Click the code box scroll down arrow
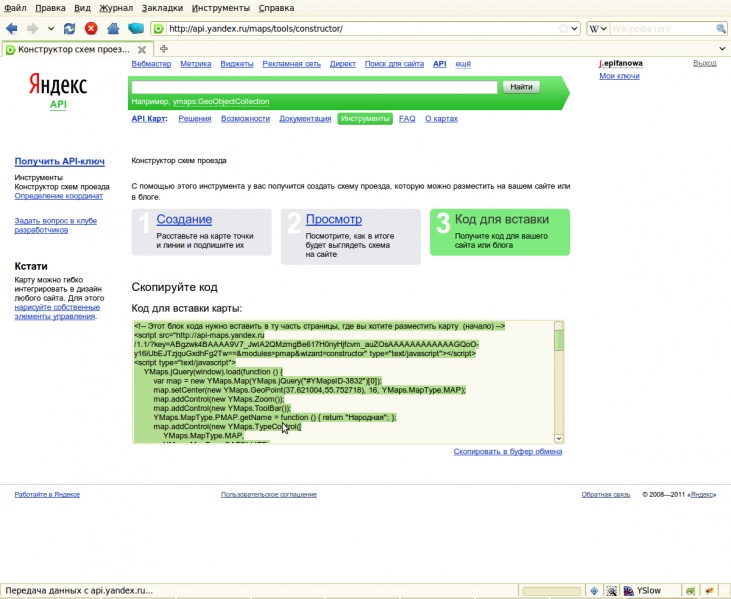Image resolution: width=731 pixels, height=599 pixels. click(559, 438)
